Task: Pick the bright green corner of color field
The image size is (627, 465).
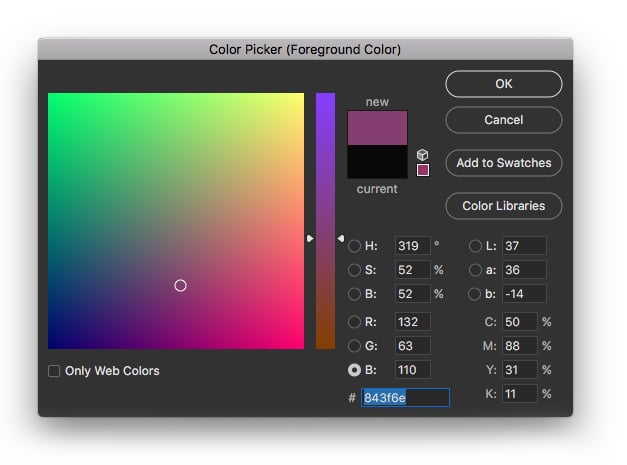Action: coord(51,96)
